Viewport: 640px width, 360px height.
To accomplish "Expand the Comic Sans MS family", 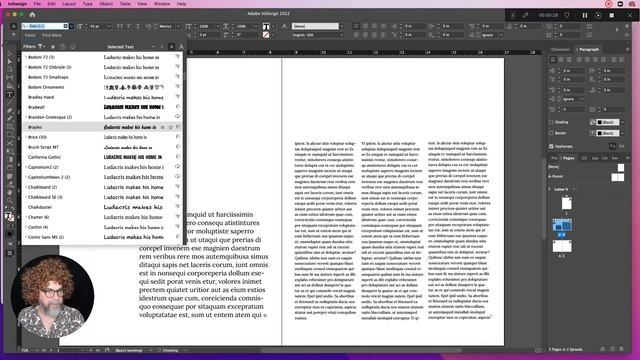I will click(x=26, y=237).
